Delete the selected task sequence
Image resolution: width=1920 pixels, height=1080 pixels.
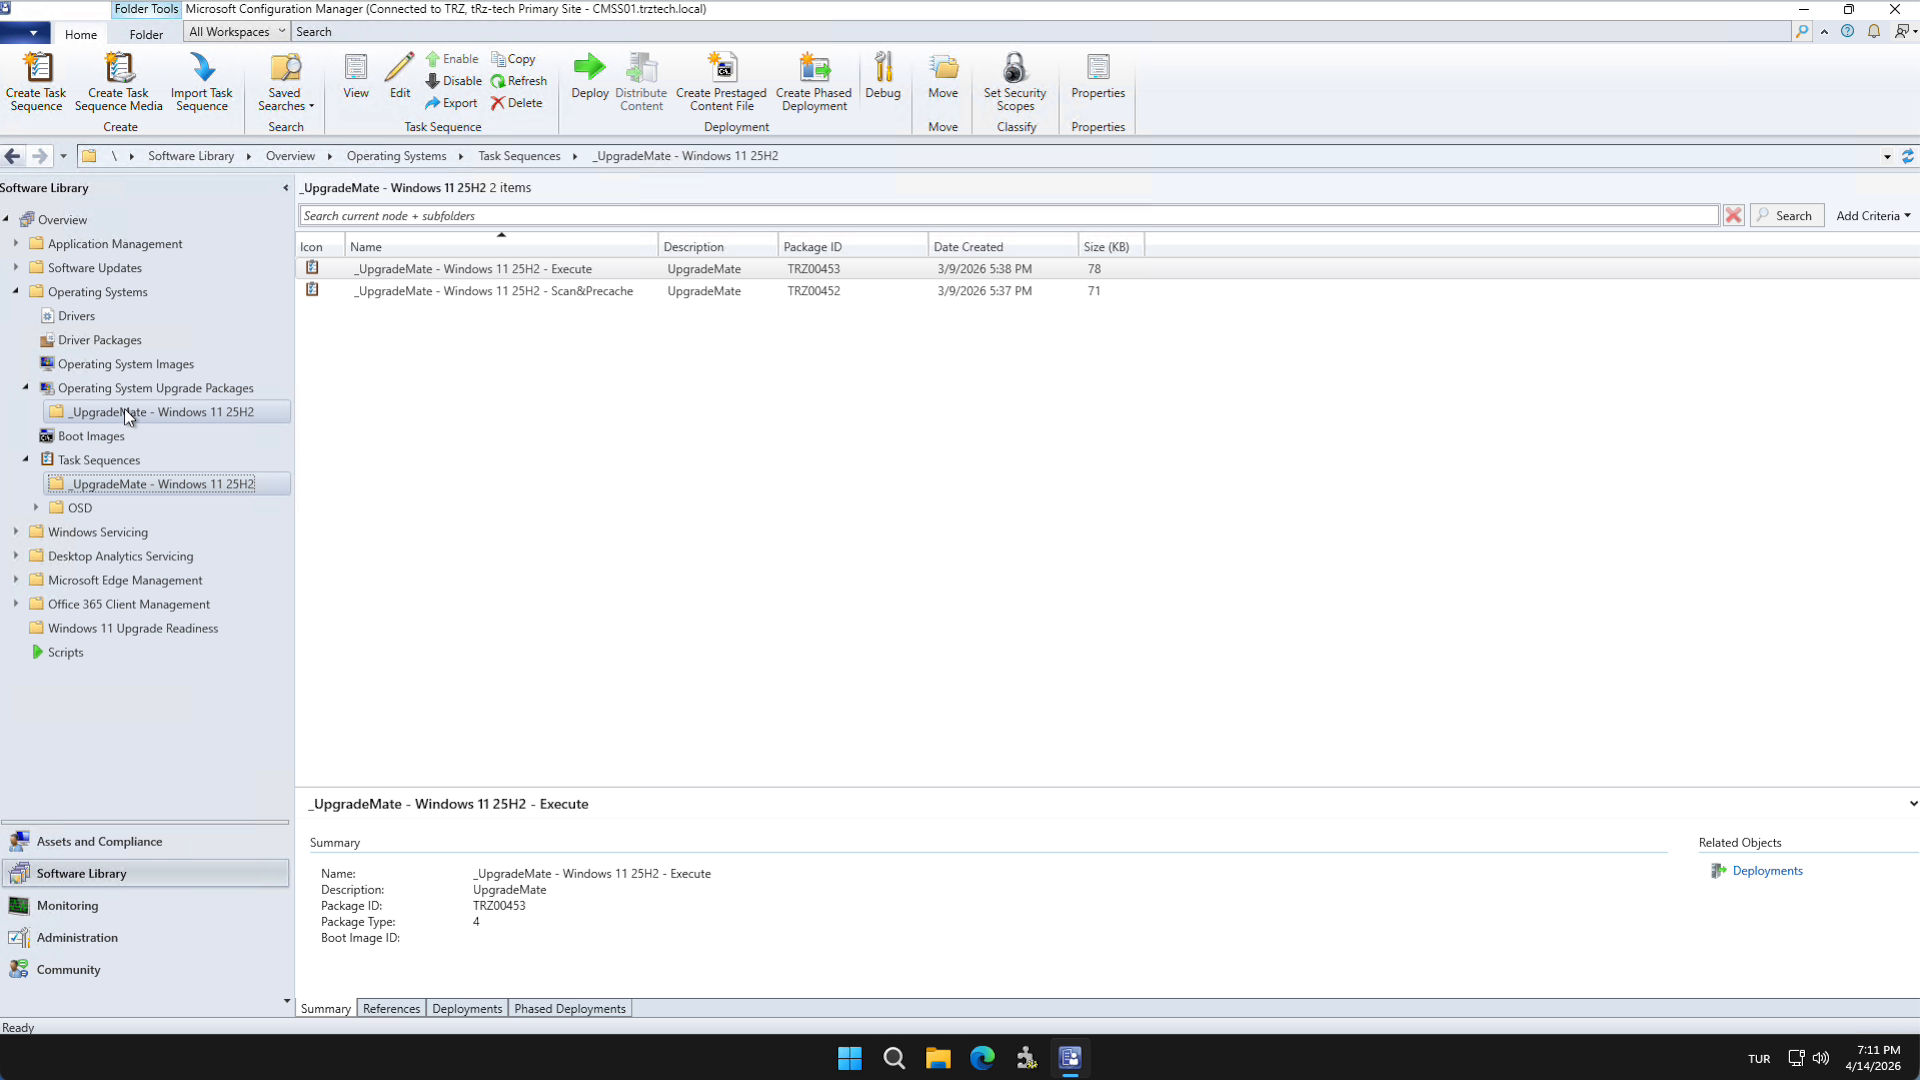click(517, 103)
